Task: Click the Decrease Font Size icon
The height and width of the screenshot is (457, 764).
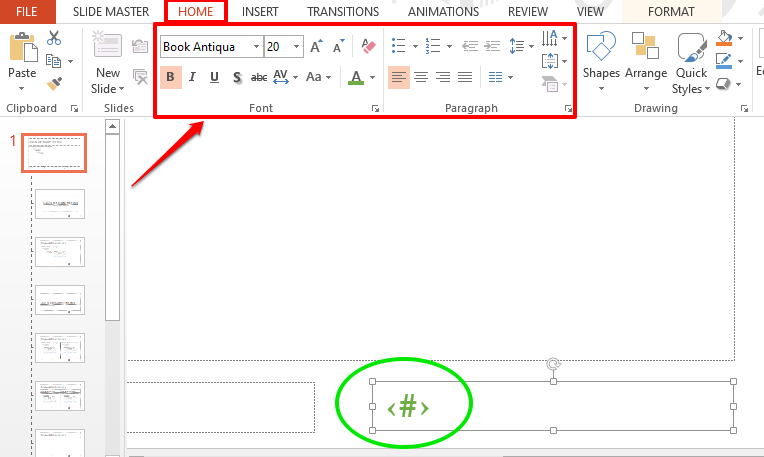Action: tap(339, 46)
